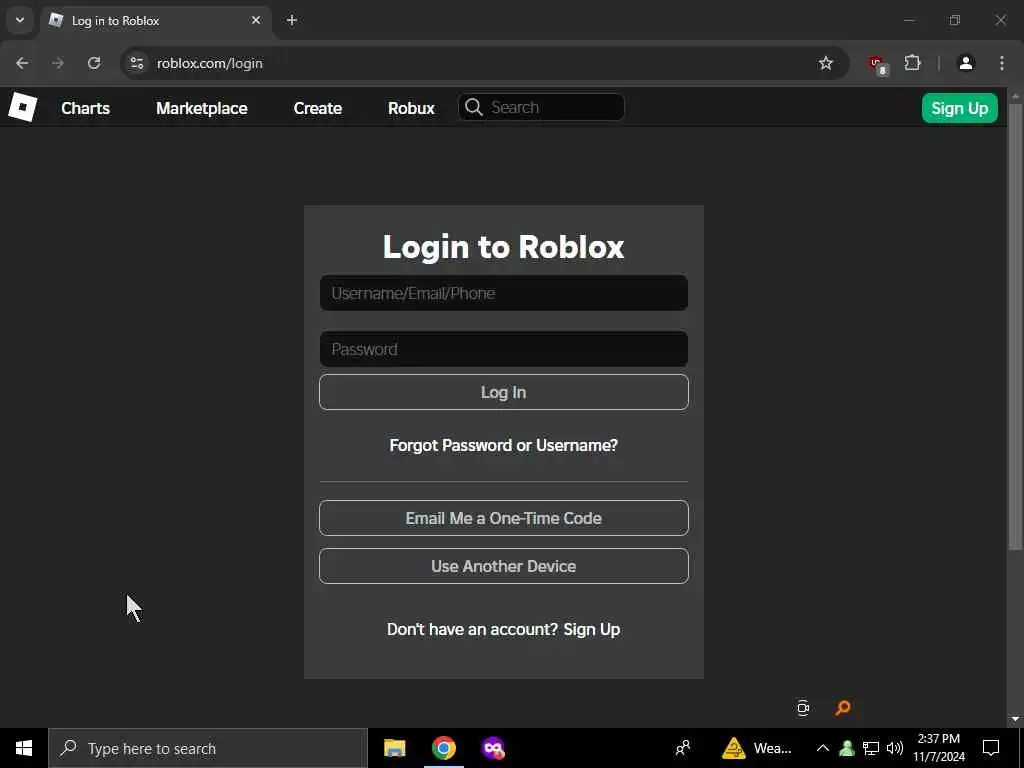Image resolution: width=1024 pixels, height=768 pixels.
Task: Open the red extension icon with badge 8
Action: 877,64
